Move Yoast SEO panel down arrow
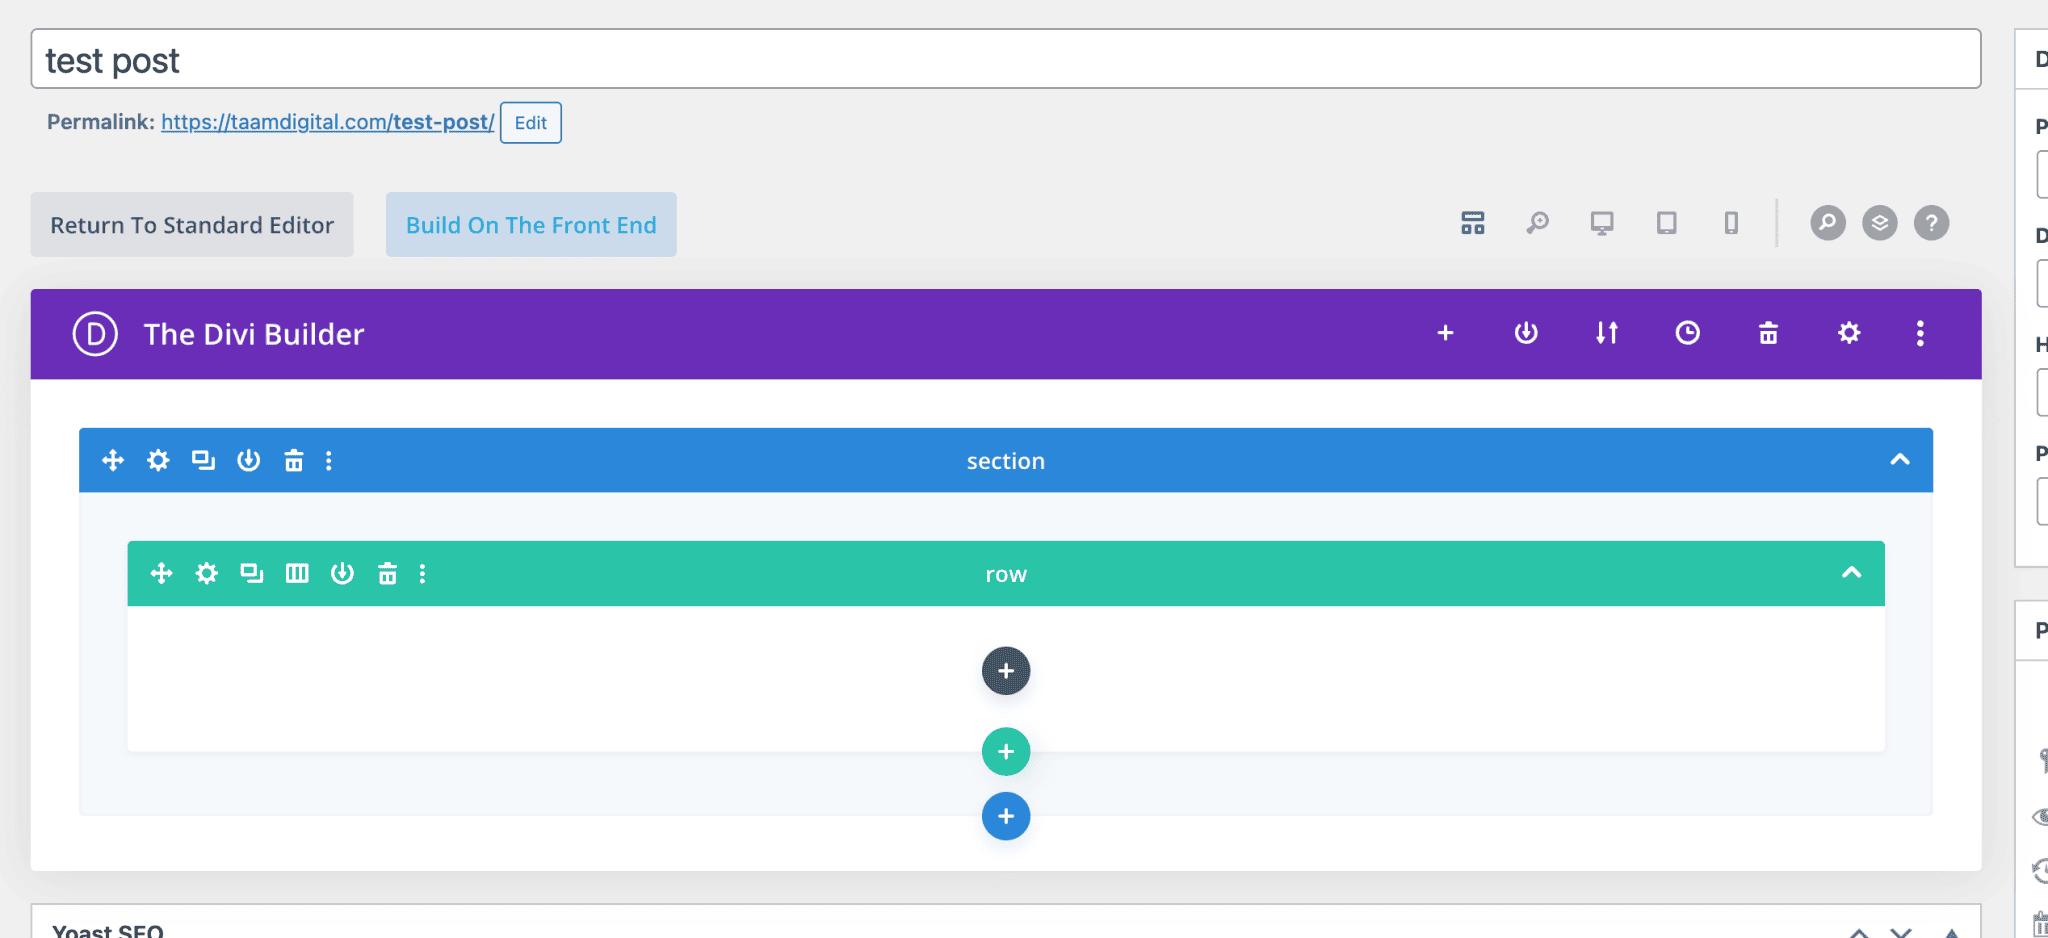 [1901, 932]
